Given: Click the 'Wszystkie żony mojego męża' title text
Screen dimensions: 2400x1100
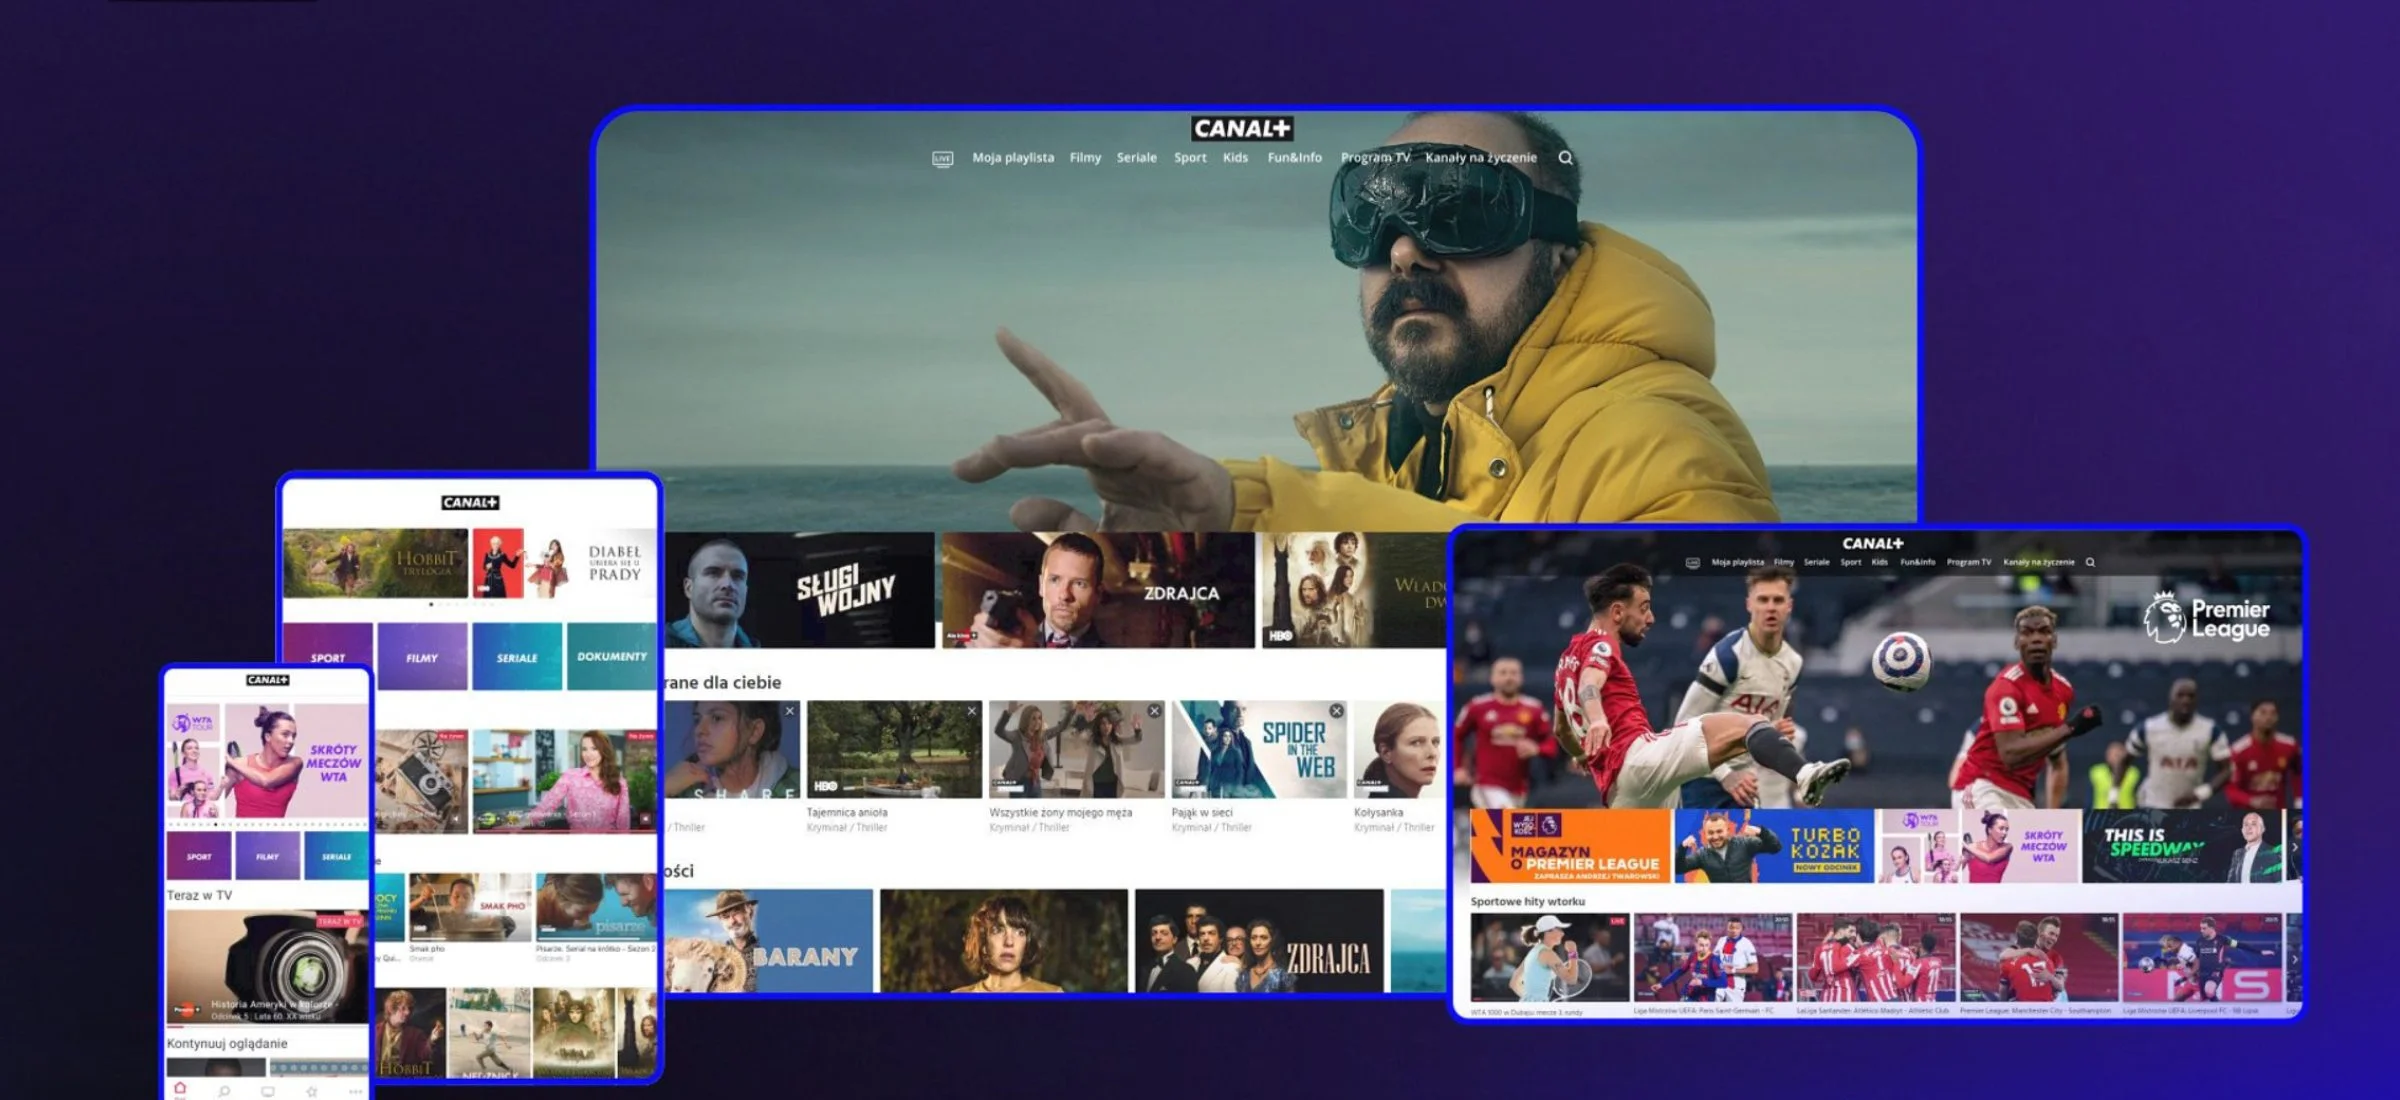Looking at the screenshot, I should point(1060,813).
